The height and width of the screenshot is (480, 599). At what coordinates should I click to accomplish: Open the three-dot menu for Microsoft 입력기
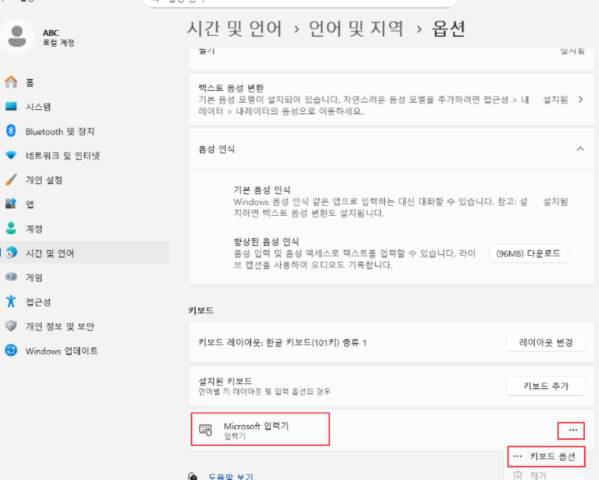coord(571,430)
